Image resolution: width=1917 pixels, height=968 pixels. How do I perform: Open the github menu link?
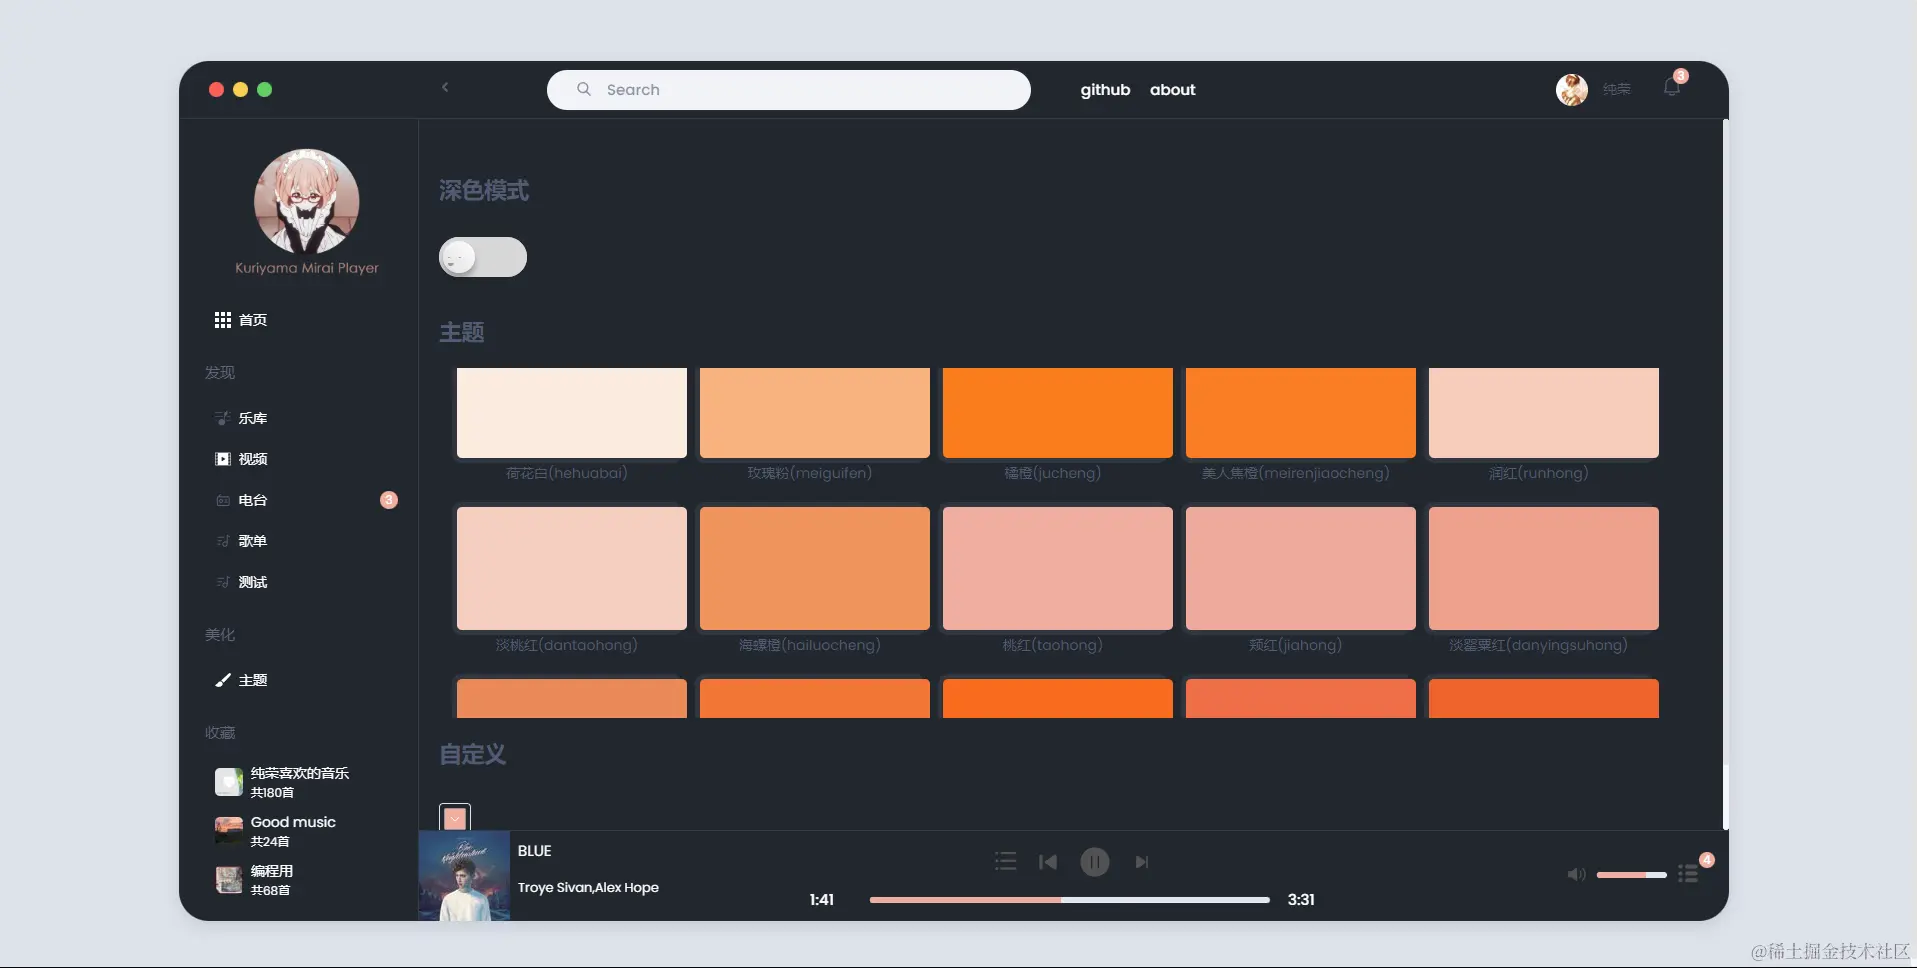click(x=1105, y=89)
